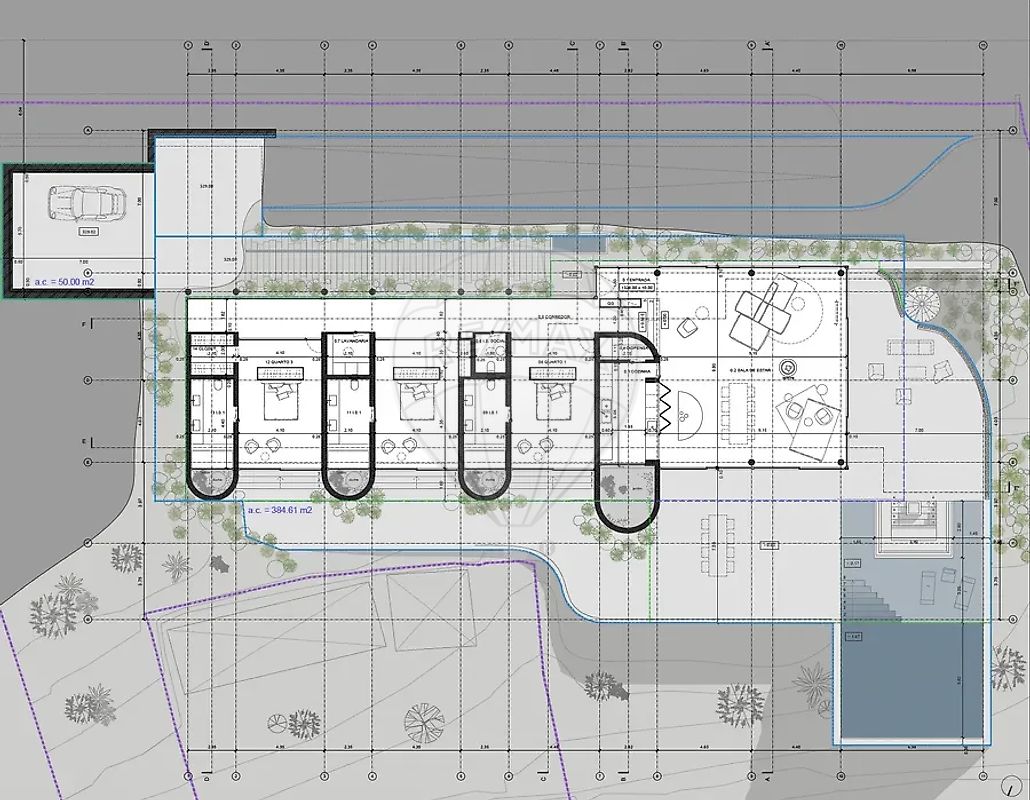Image resolution: width=1030 pixels, height=800 pixels.
Task: Select the dining table in Sala de Estar
Action: tap(740, 411)
